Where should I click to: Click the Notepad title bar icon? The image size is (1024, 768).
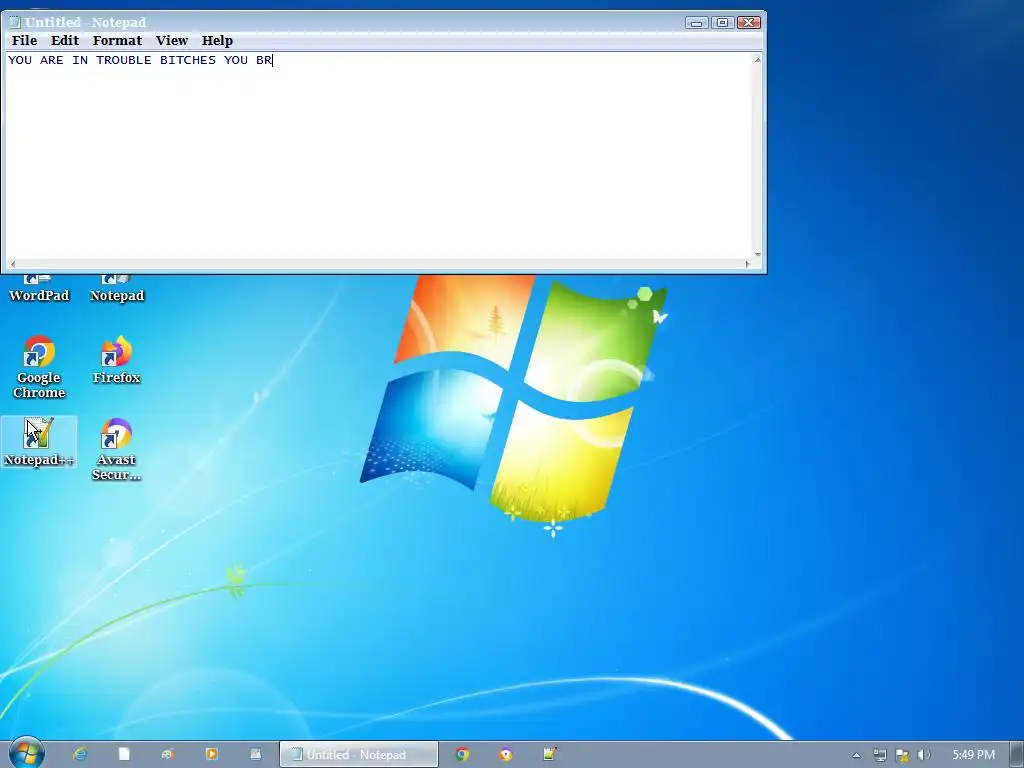pyautogui.click(x=14, y=22)
